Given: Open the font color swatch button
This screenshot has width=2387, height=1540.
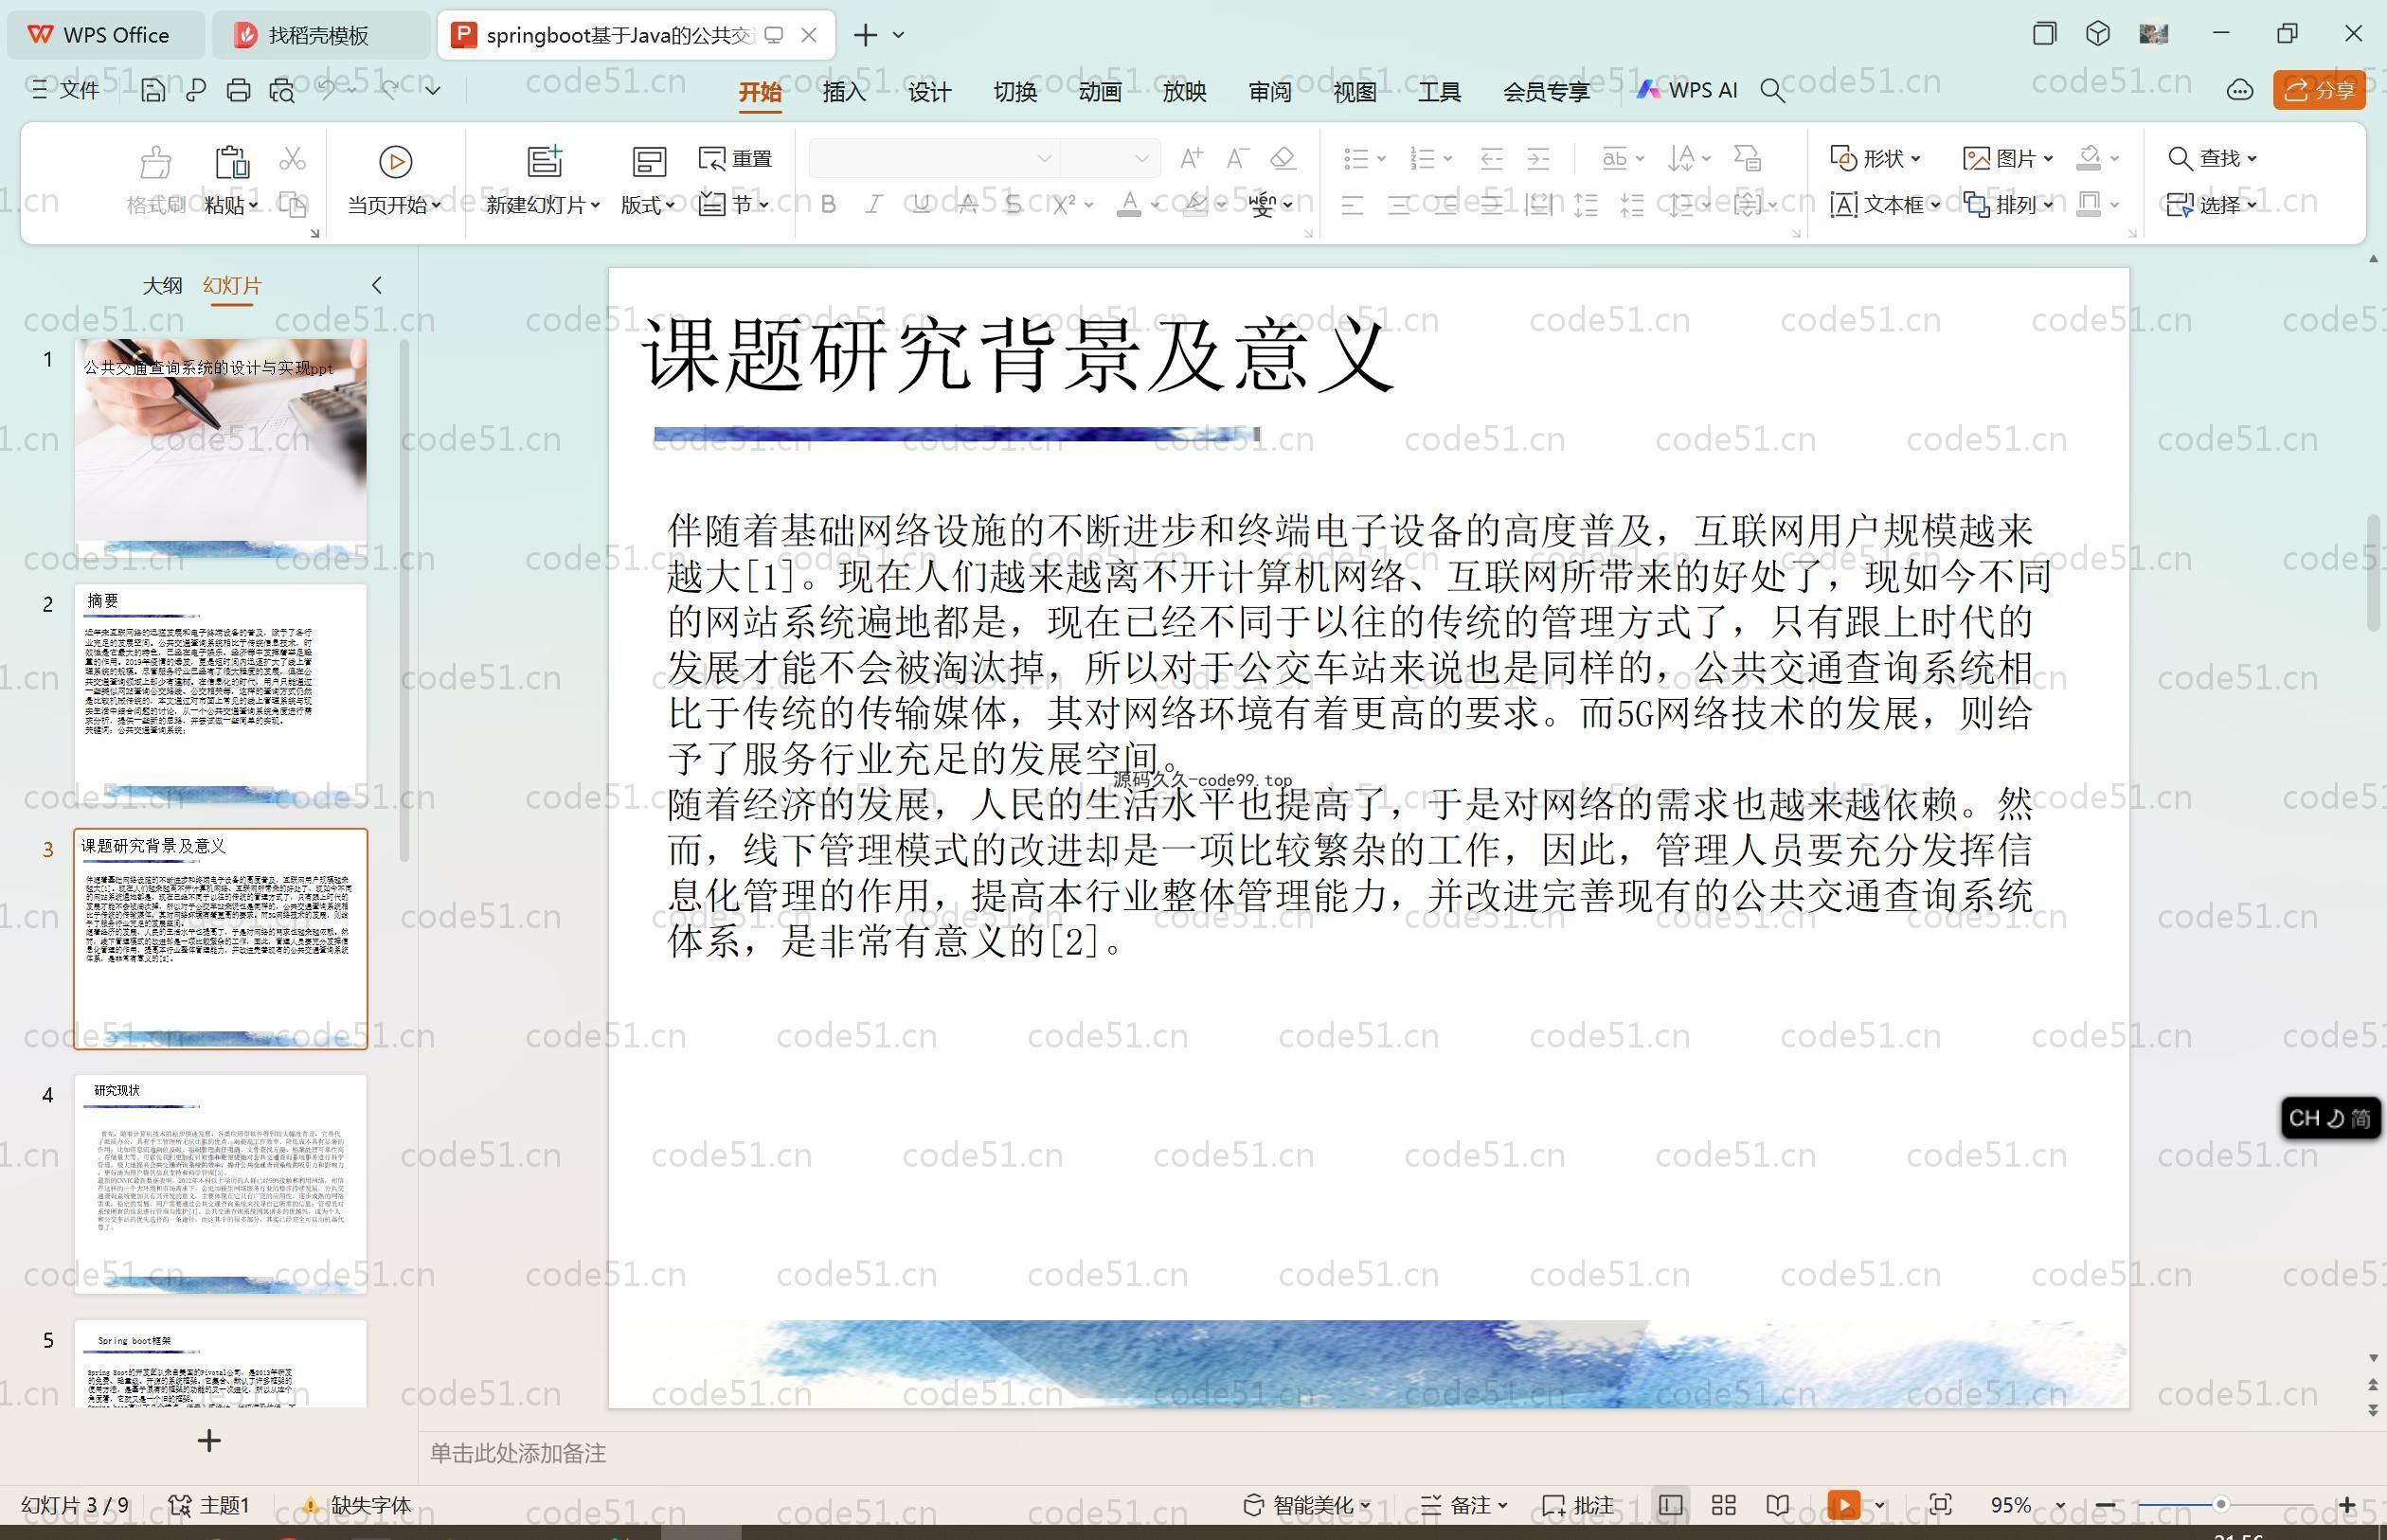Looking at the screenshot, I should pos(1129,205).
